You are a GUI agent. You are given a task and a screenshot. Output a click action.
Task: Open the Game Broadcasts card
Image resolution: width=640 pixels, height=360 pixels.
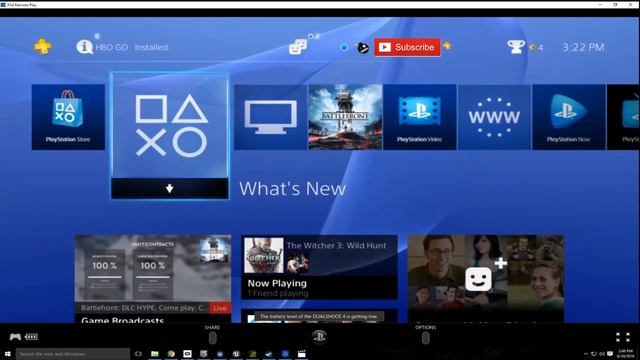[x=153, y=279]
